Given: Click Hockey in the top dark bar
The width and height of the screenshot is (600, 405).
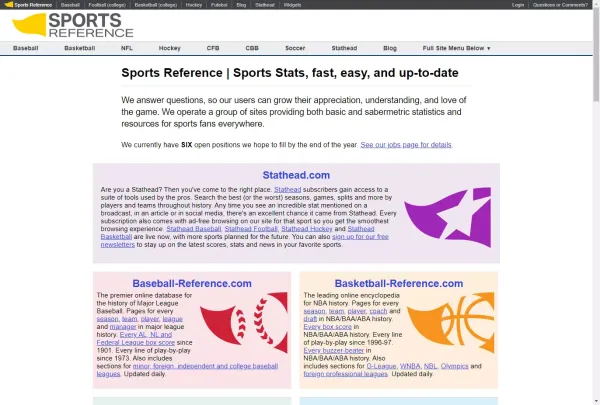Looking at the screenshot, I should [x=194, y=5].
